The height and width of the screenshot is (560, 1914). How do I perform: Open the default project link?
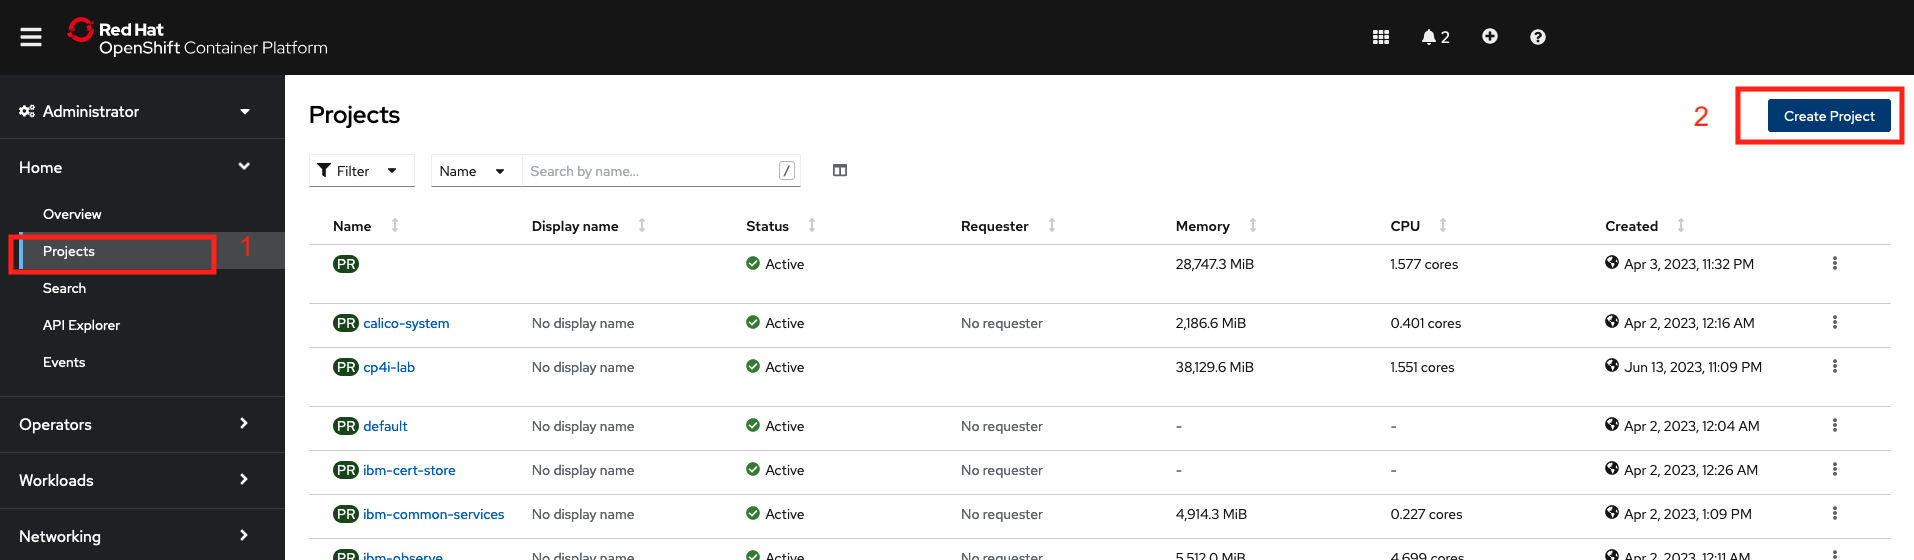coord(385,426)
